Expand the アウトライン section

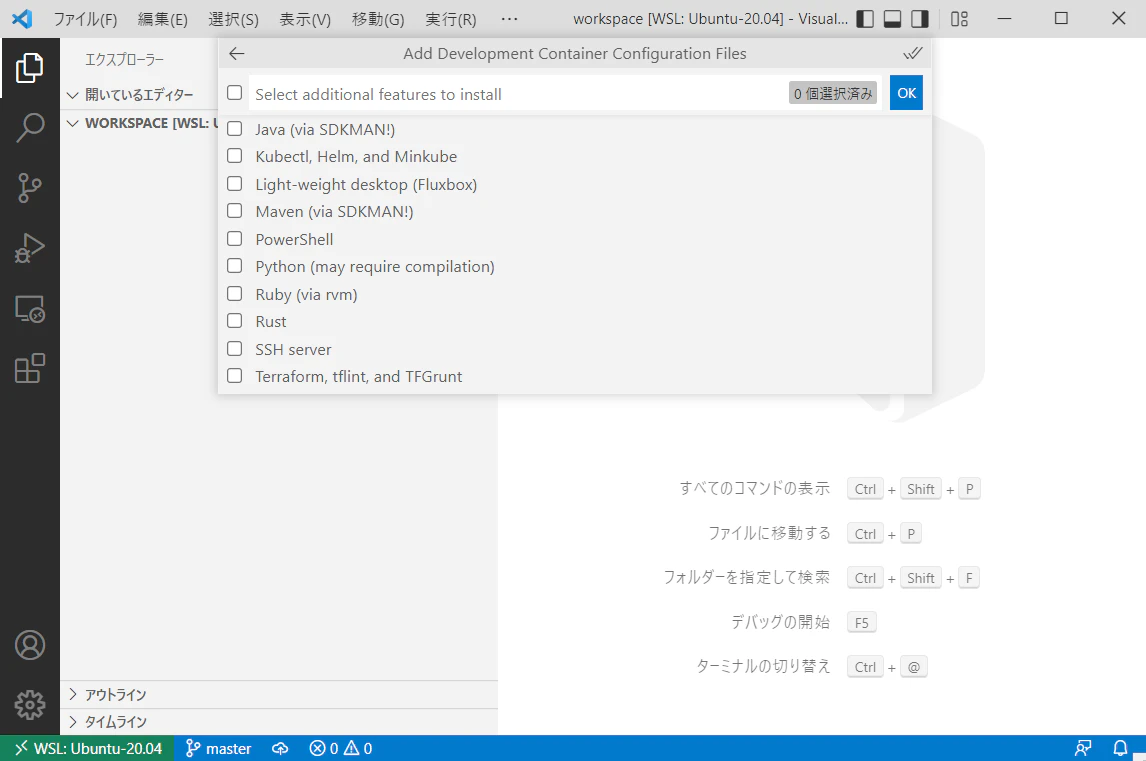click(x=278, y=694)
